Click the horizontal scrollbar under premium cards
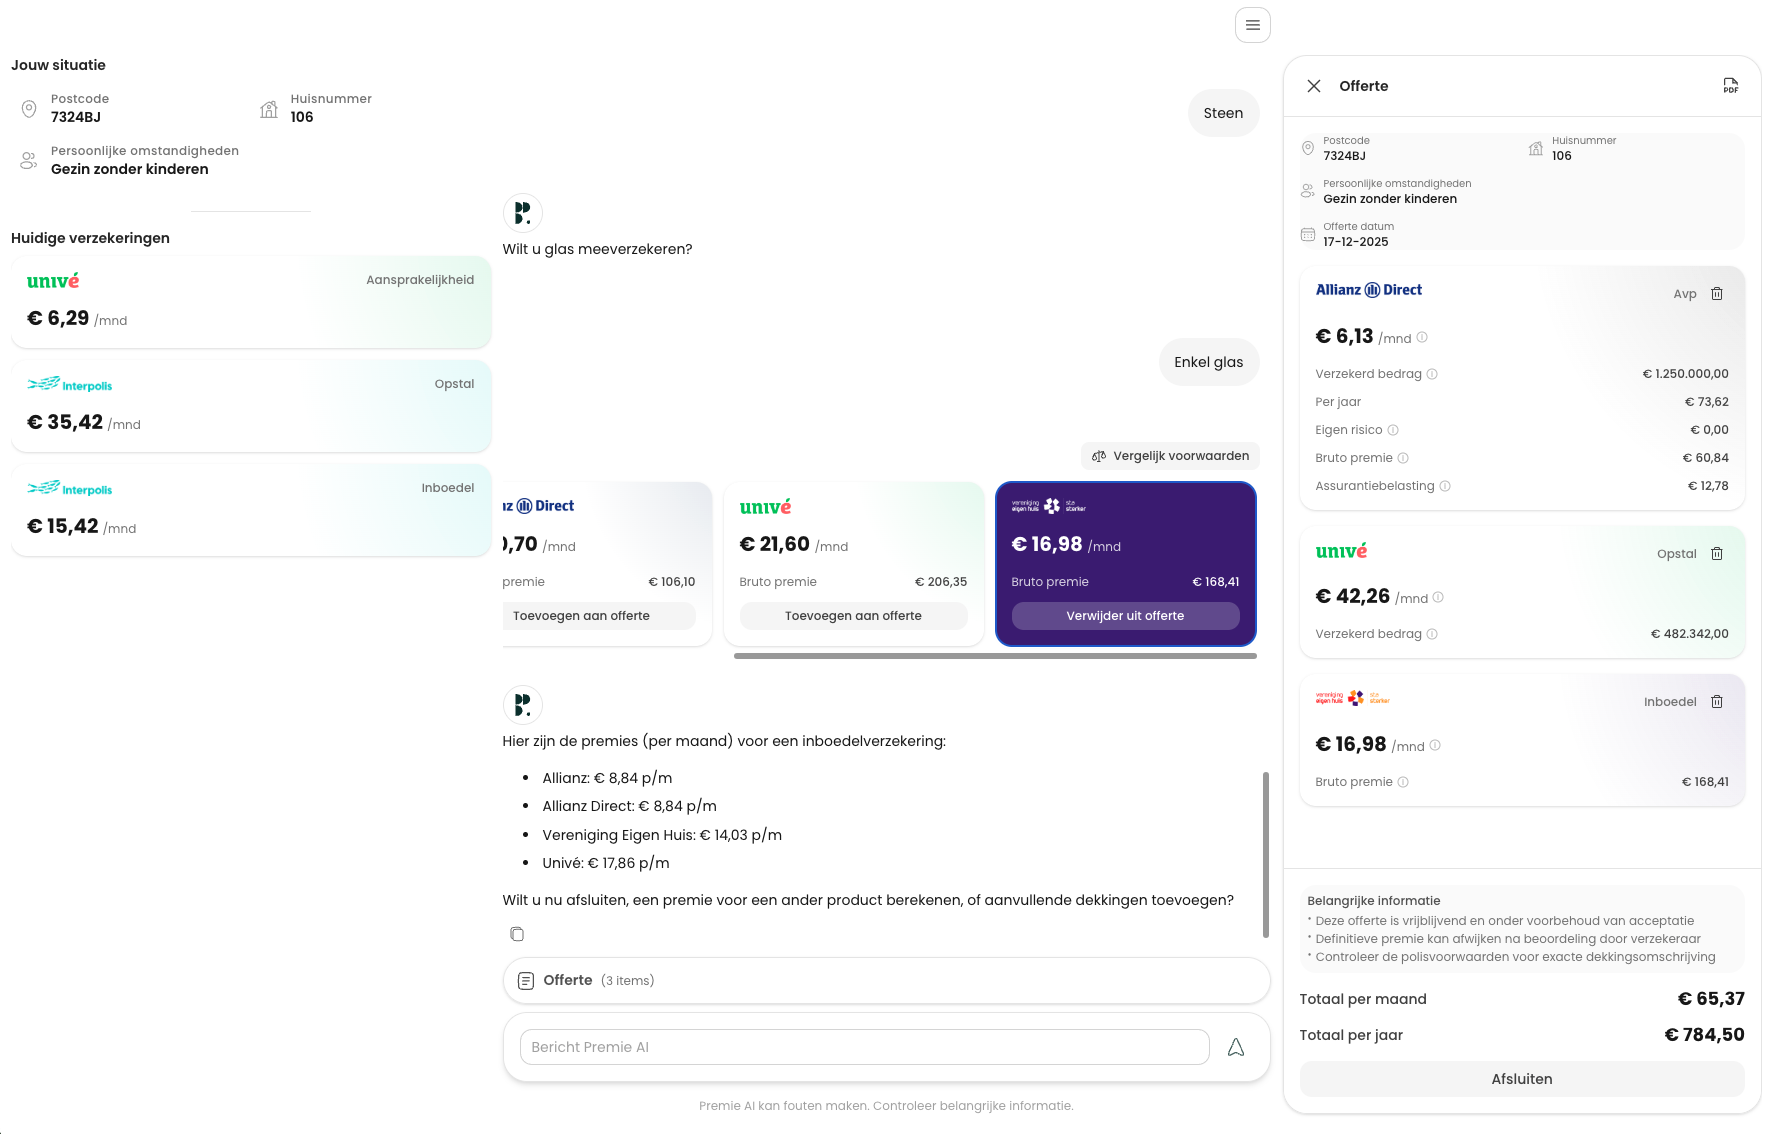Image resolution: width=1772 pixels, height=1134 pixels. 995,656
